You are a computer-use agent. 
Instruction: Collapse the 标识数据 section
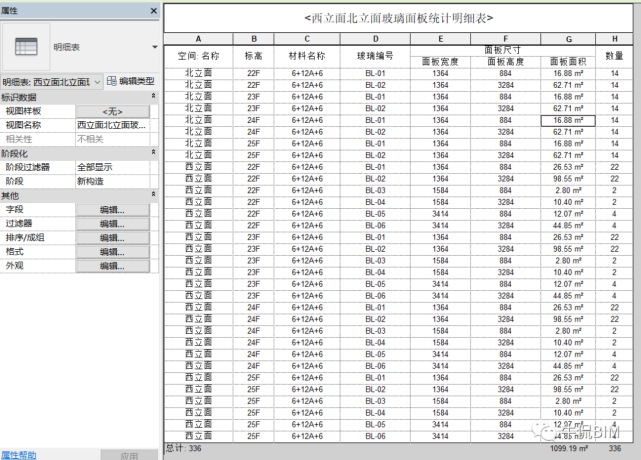point(153,96)
